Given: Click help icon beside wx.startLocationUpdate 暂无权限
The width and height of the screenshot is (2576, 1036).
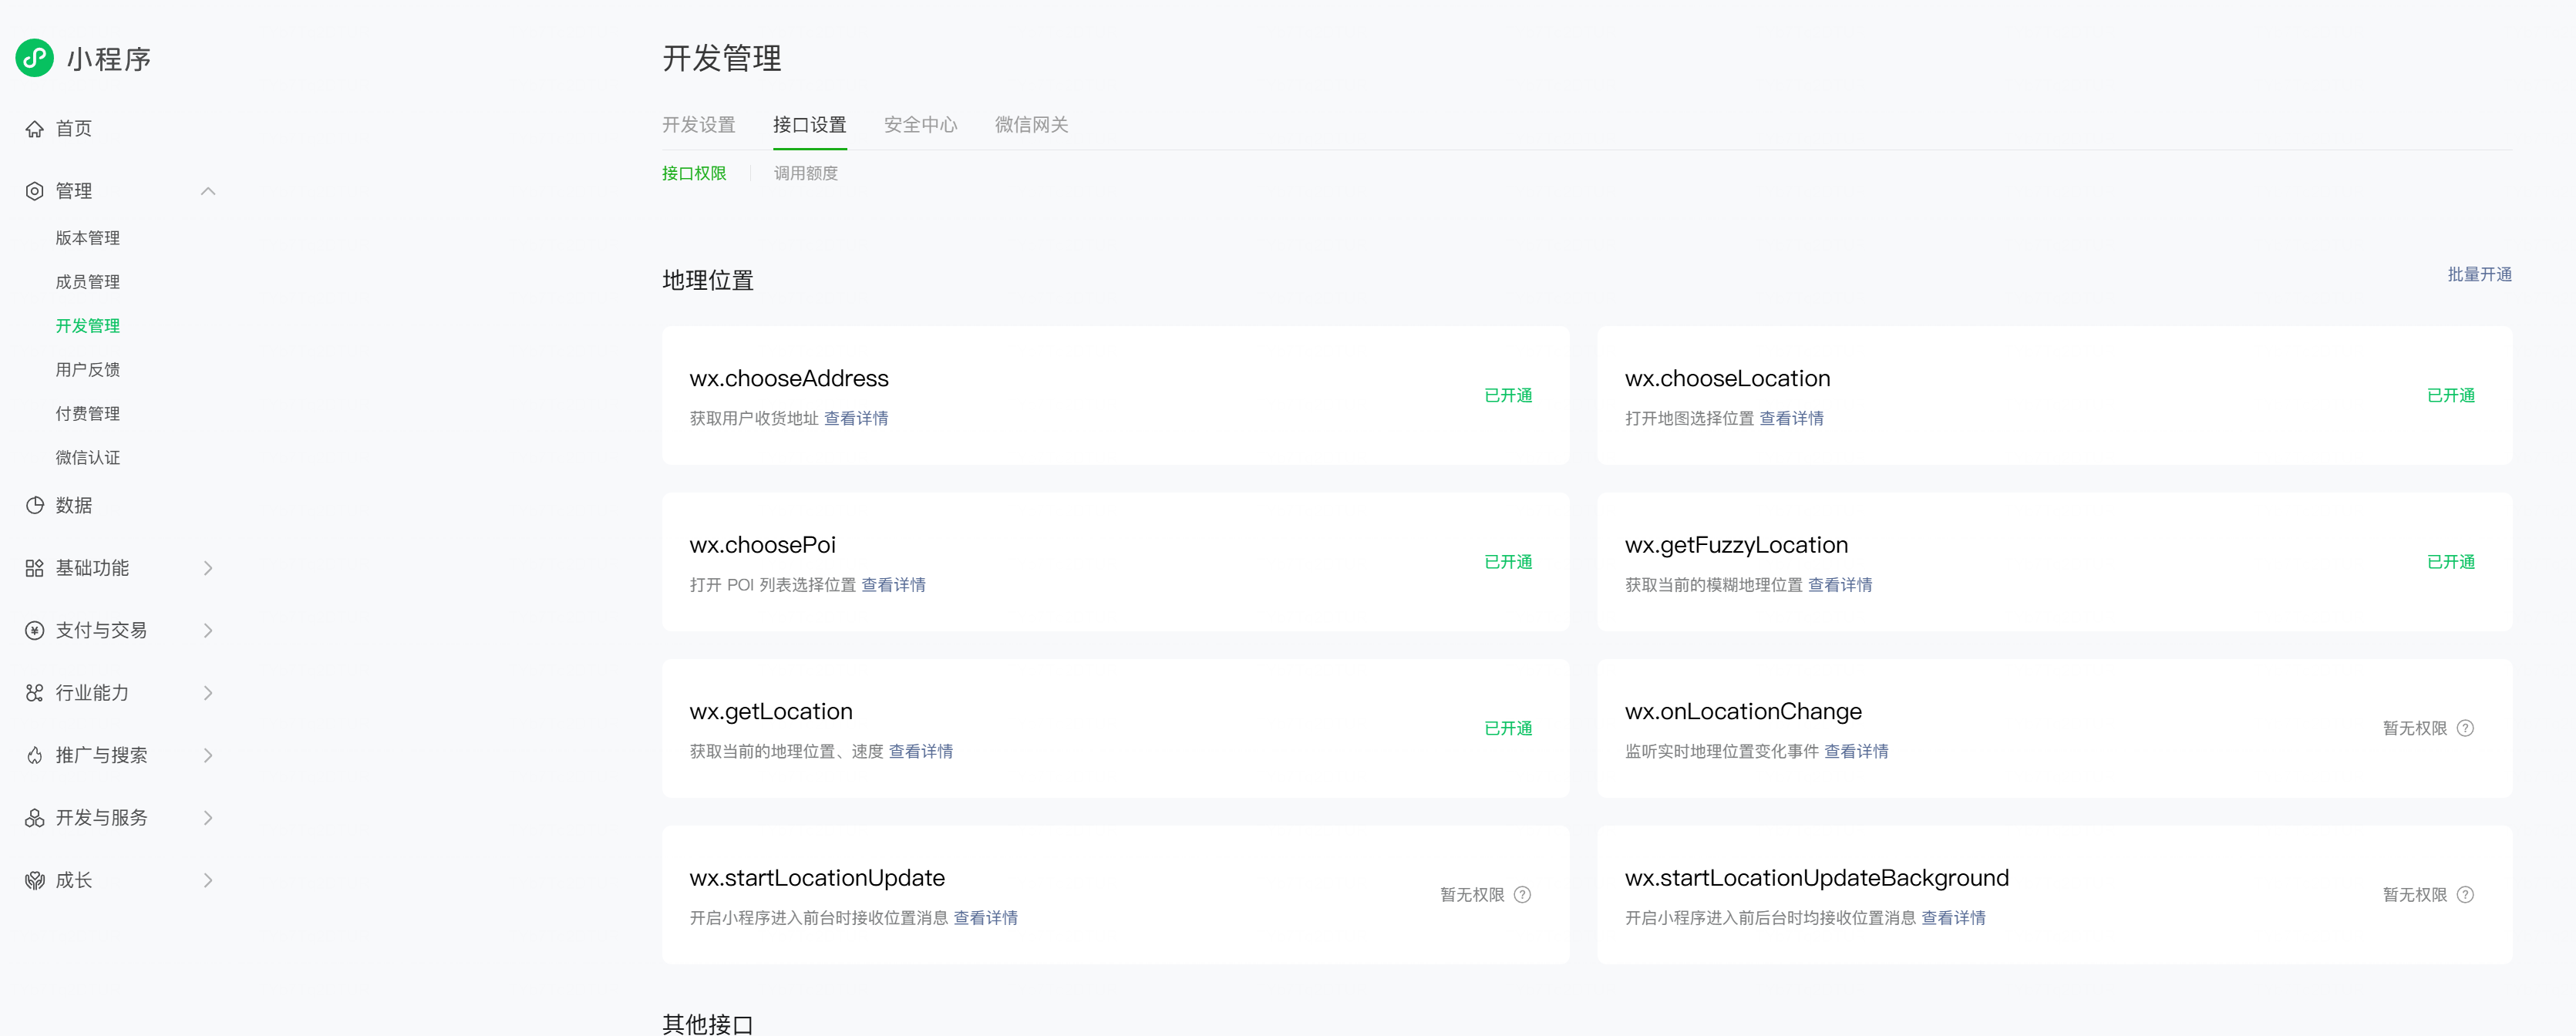Looking at the screenshot, I should (1522, 895).
